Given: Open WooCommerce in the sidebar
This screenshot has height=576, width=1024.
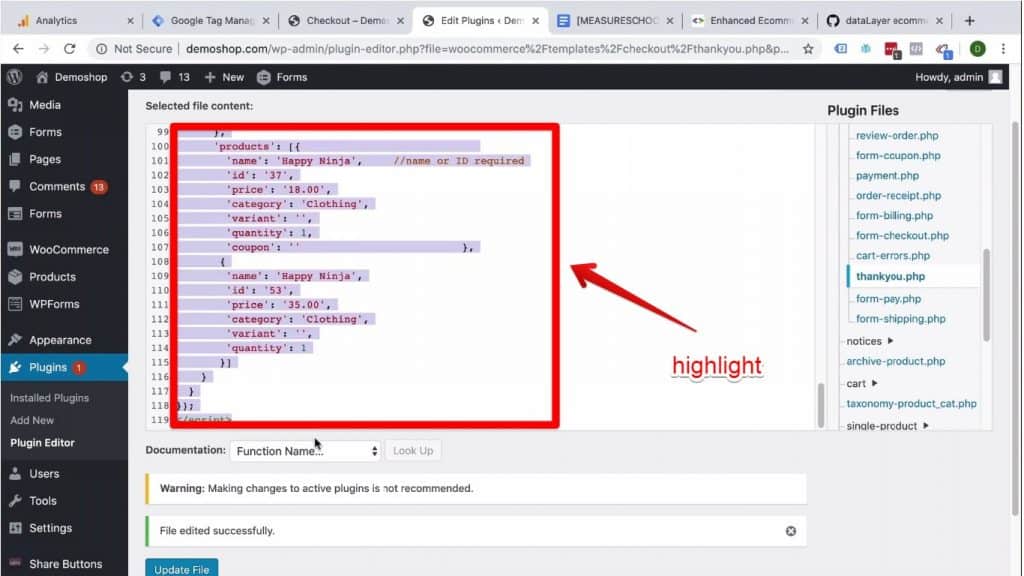Looking at the screenshot, I should coord(68,249).
